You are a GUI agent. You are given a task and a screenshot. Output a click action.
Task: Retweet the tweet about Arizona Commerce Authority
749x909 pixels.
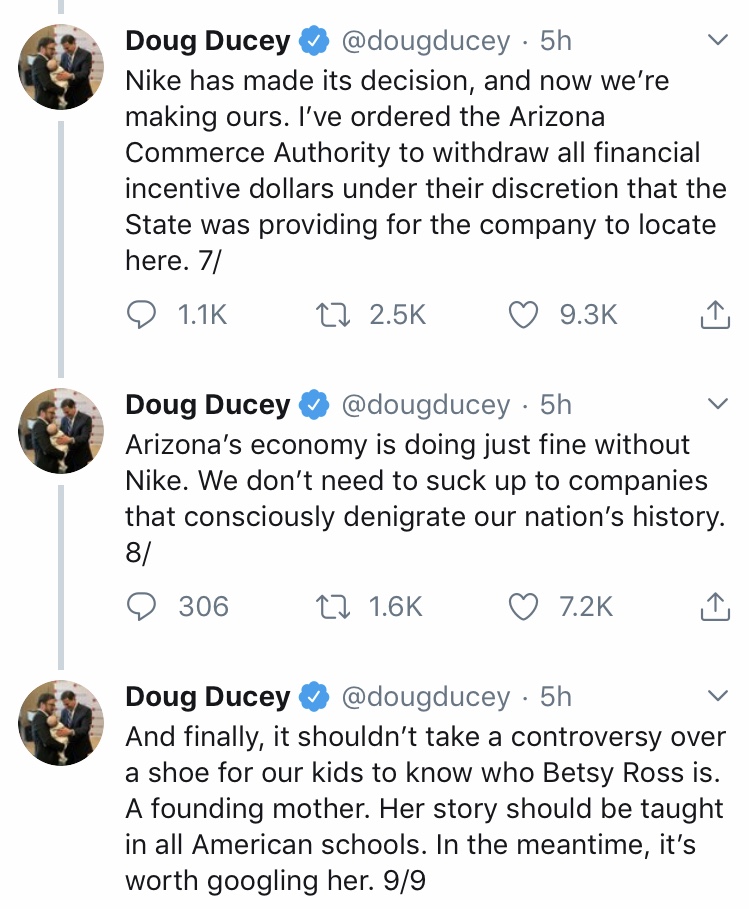point(328,315)
